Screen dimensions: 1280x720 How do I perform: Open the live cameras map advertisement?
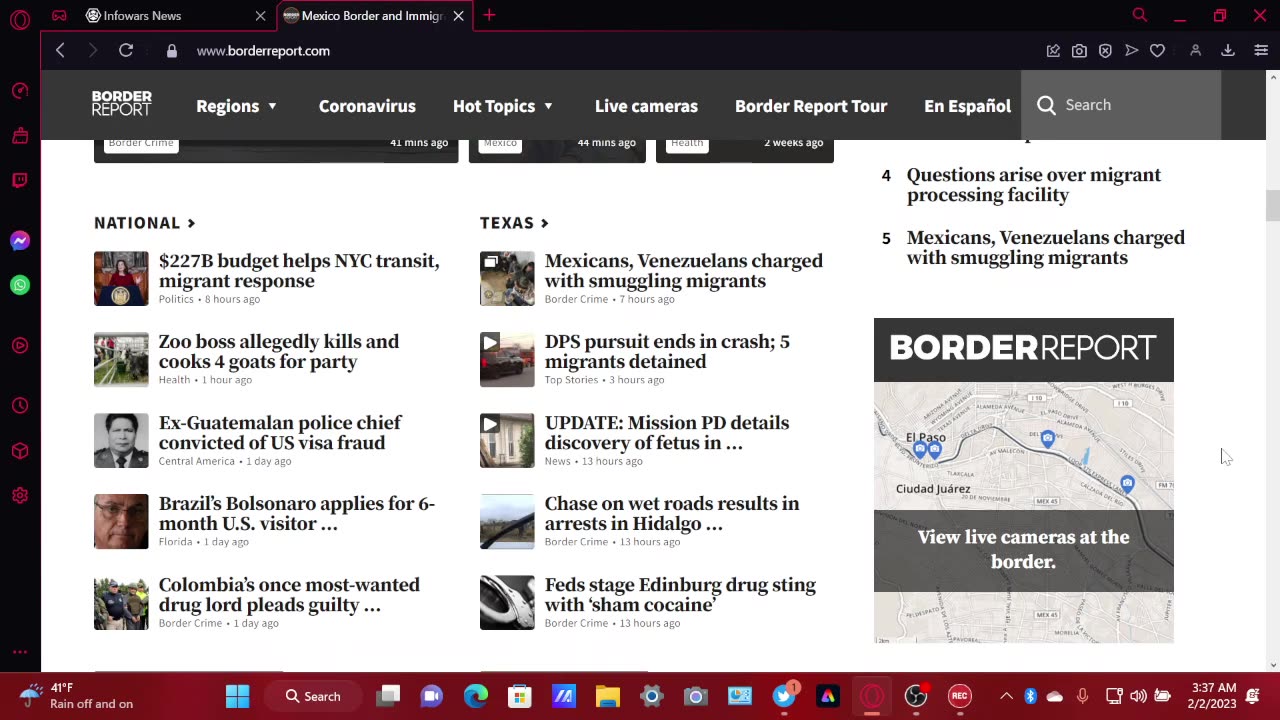(1023, 480)
